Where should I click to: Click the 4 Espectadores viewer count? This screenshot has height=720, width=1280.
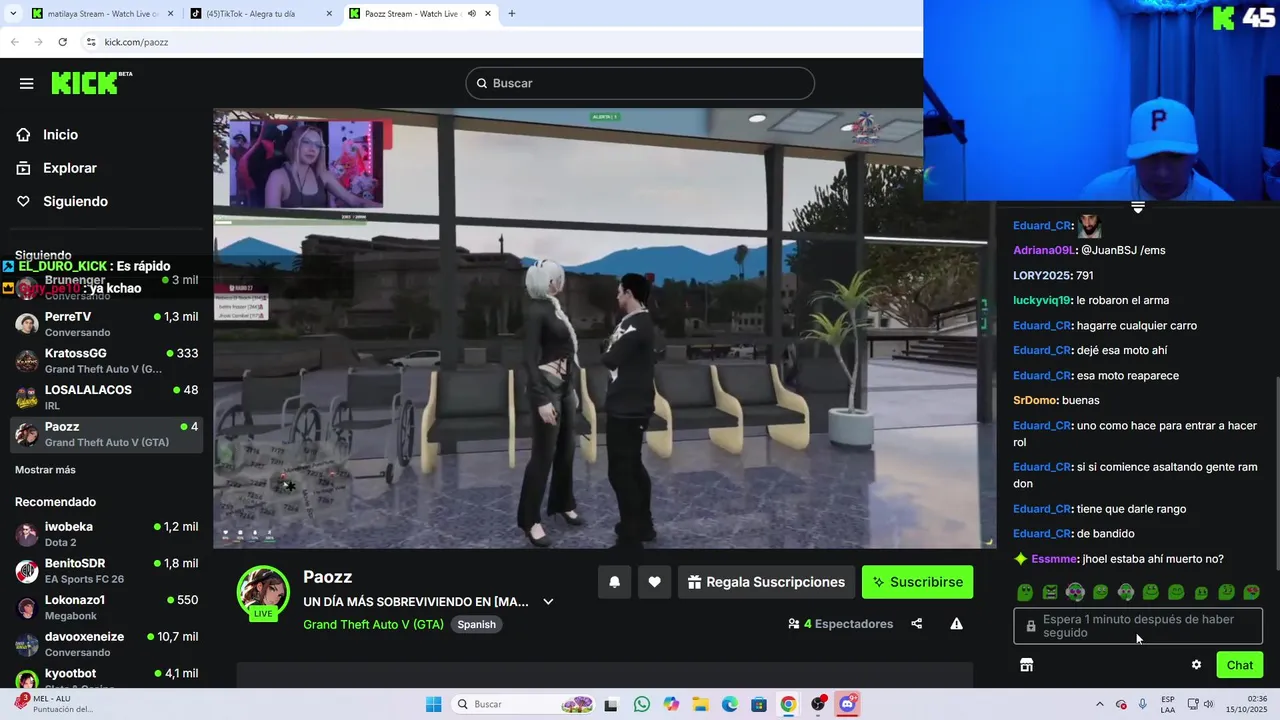[x=840, y=624]
